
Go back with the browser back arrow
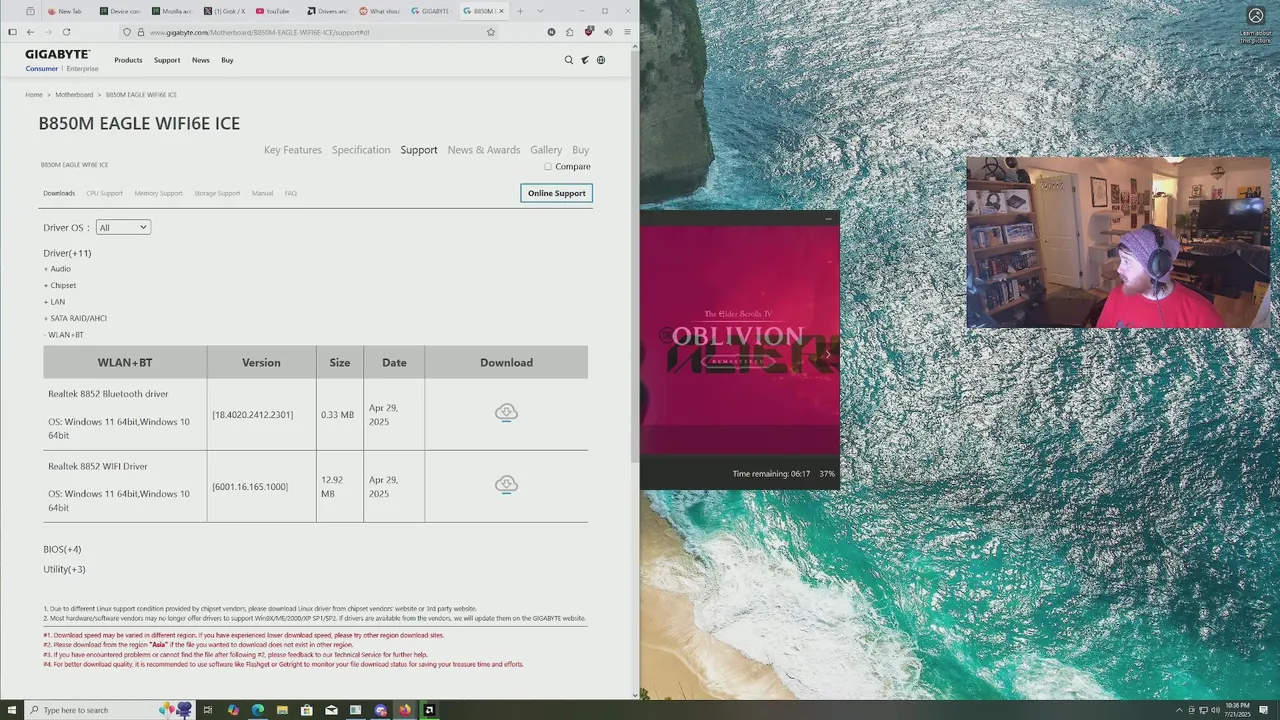pos(30,32)
